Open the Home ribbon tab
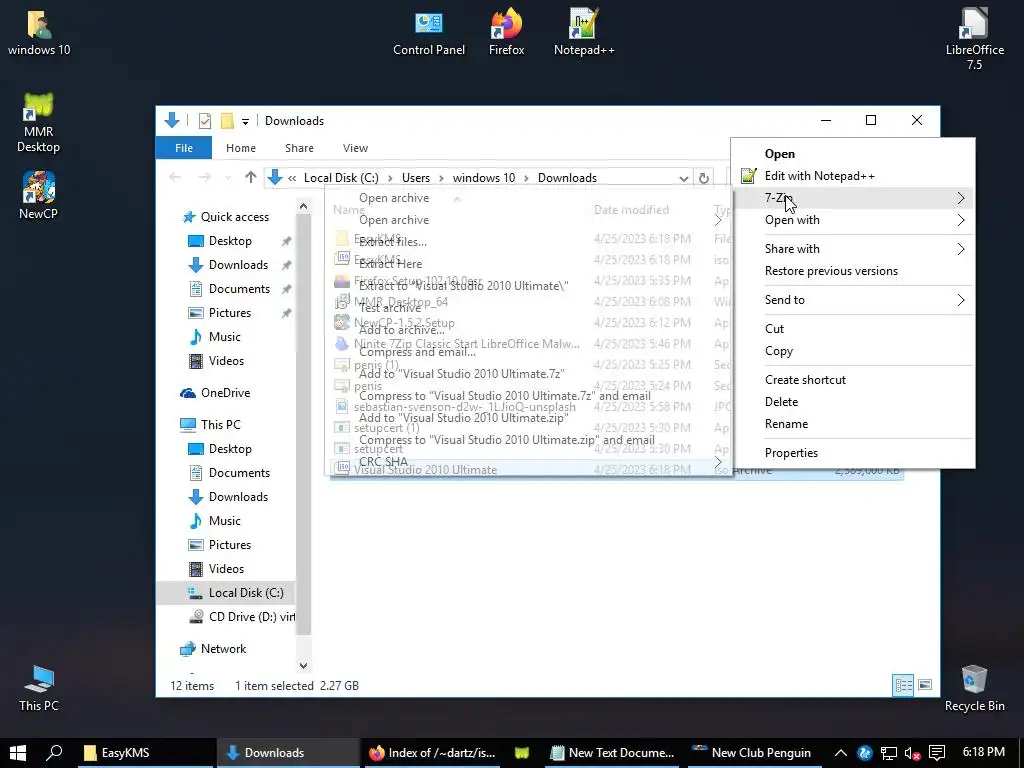The width and height of the screenshot is (1024, 768). click(241, 148)
